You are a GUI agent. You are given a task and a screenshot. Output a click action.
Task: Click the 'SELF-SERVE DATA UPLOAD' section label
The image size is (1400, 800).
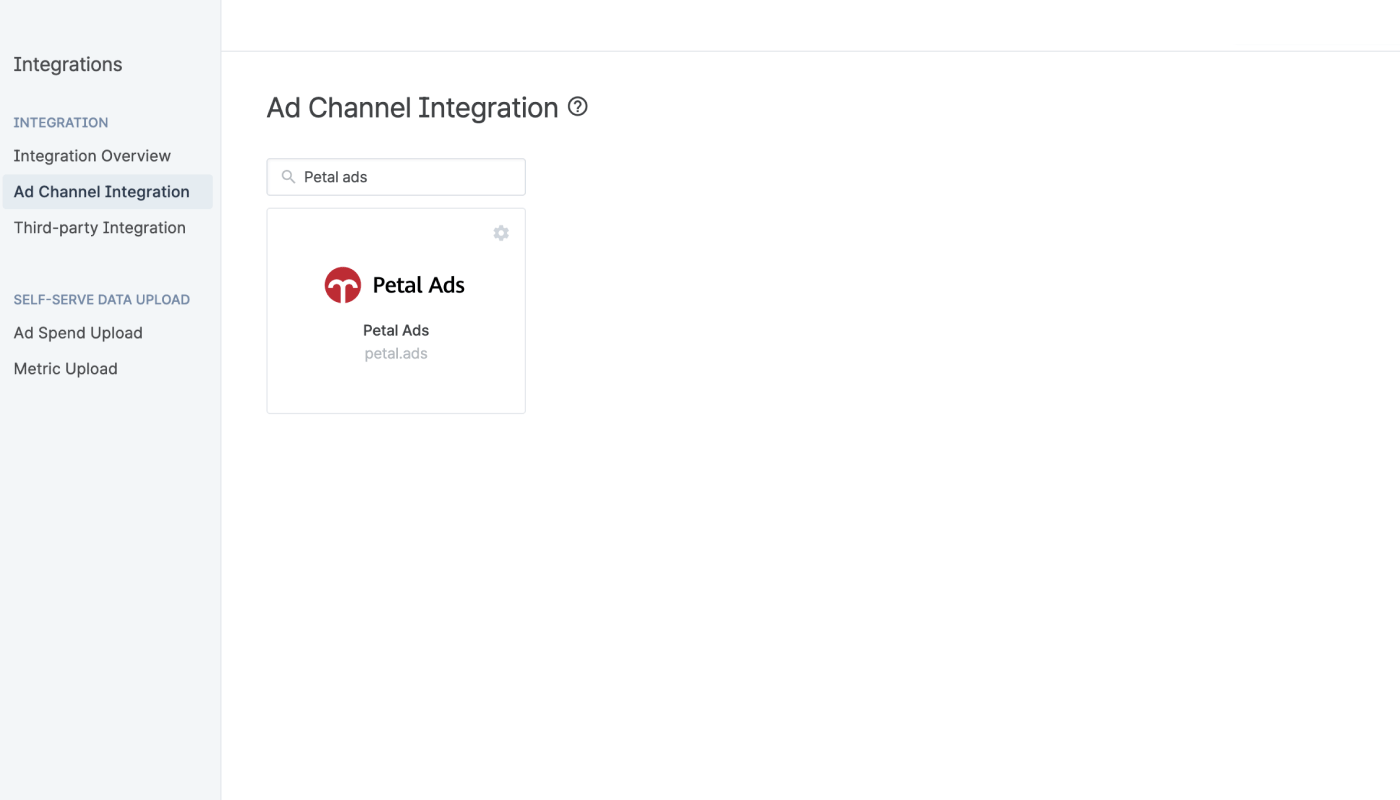102,300
